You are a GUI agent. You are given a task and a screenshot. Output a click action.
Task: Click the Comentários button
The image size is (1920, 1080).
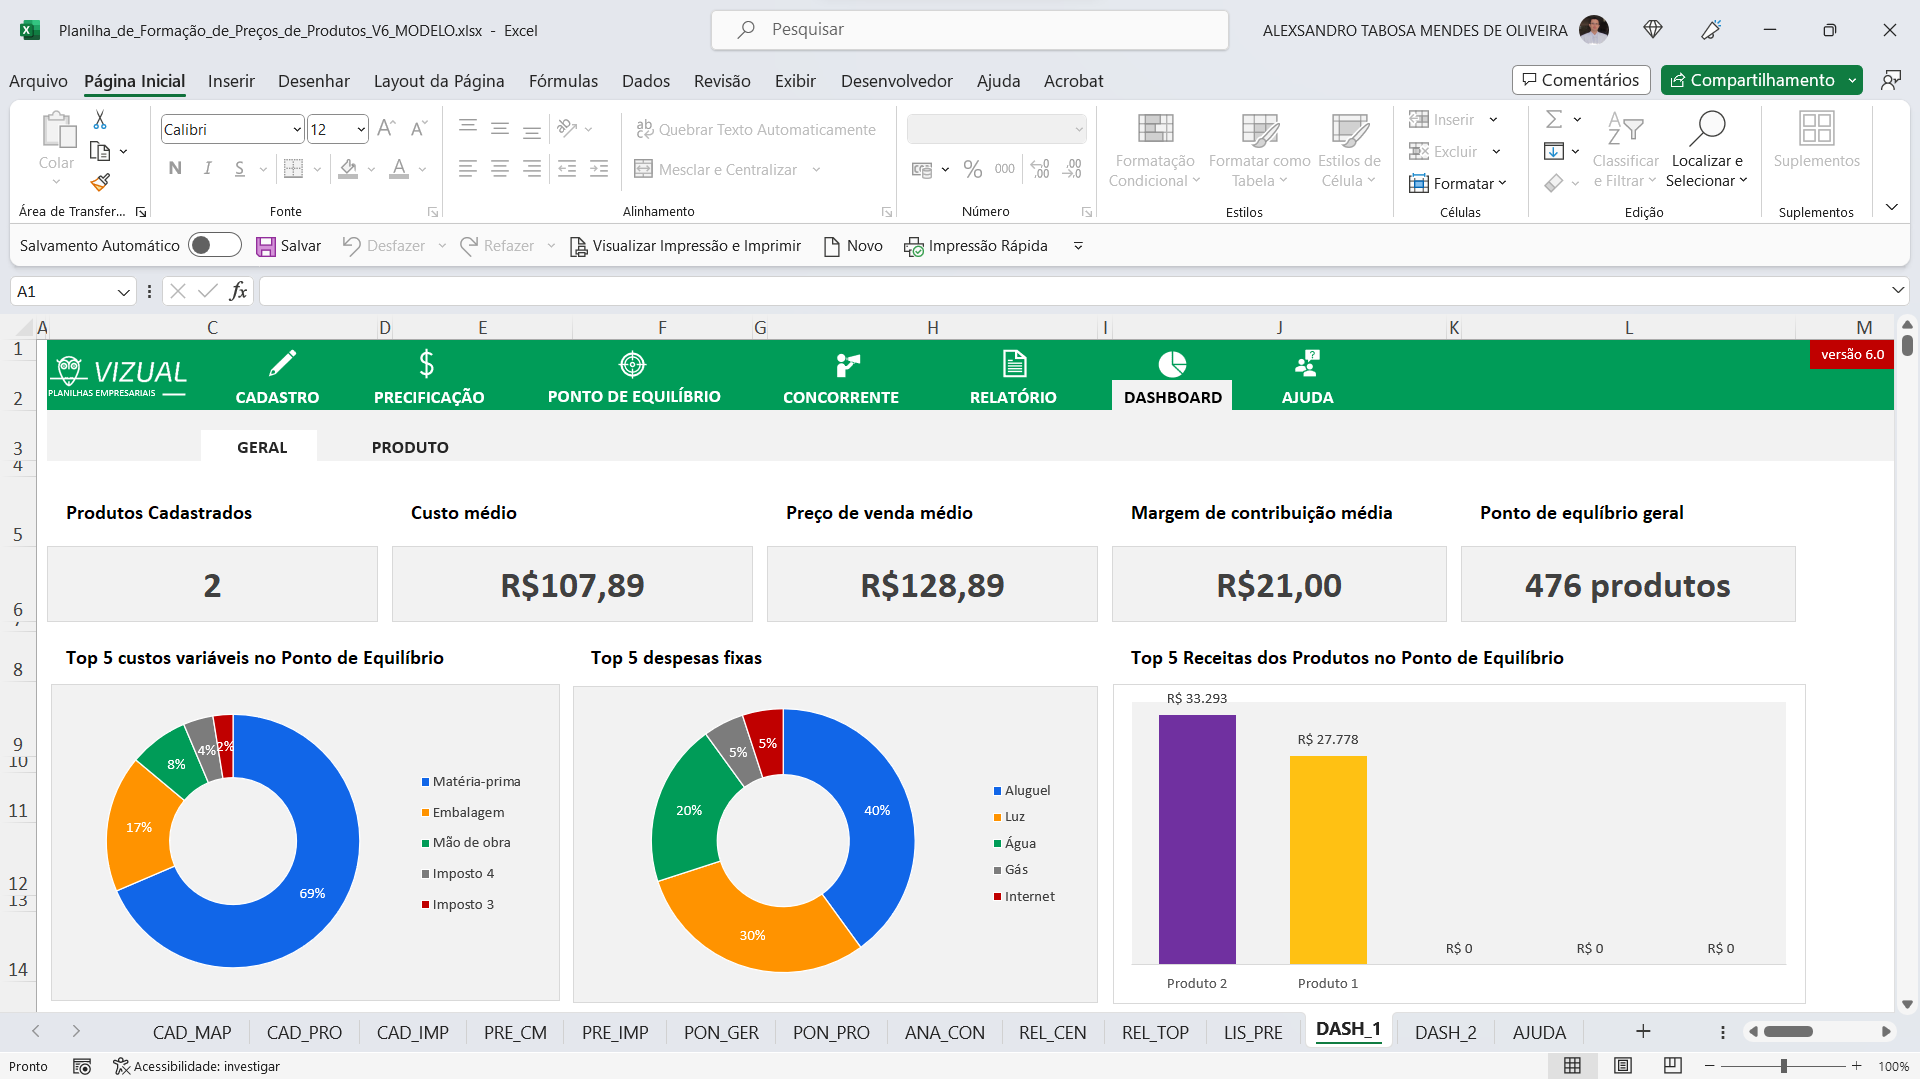(x=1580, y=80)
